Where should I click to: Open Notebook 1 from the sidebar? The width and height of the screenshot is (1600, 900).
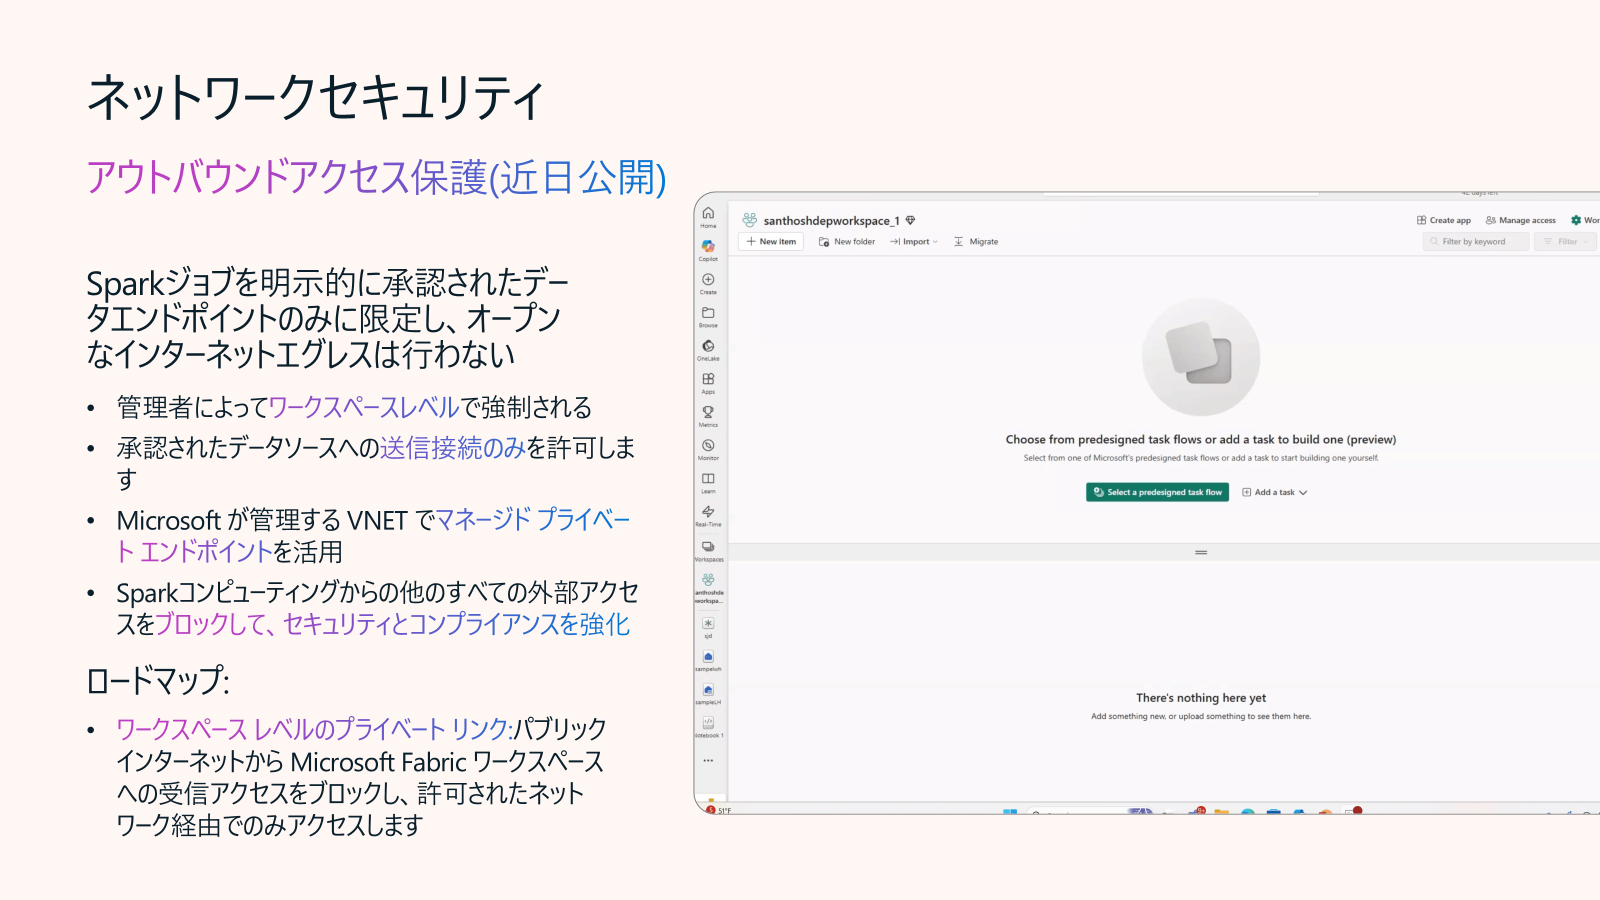coord(708,726)
